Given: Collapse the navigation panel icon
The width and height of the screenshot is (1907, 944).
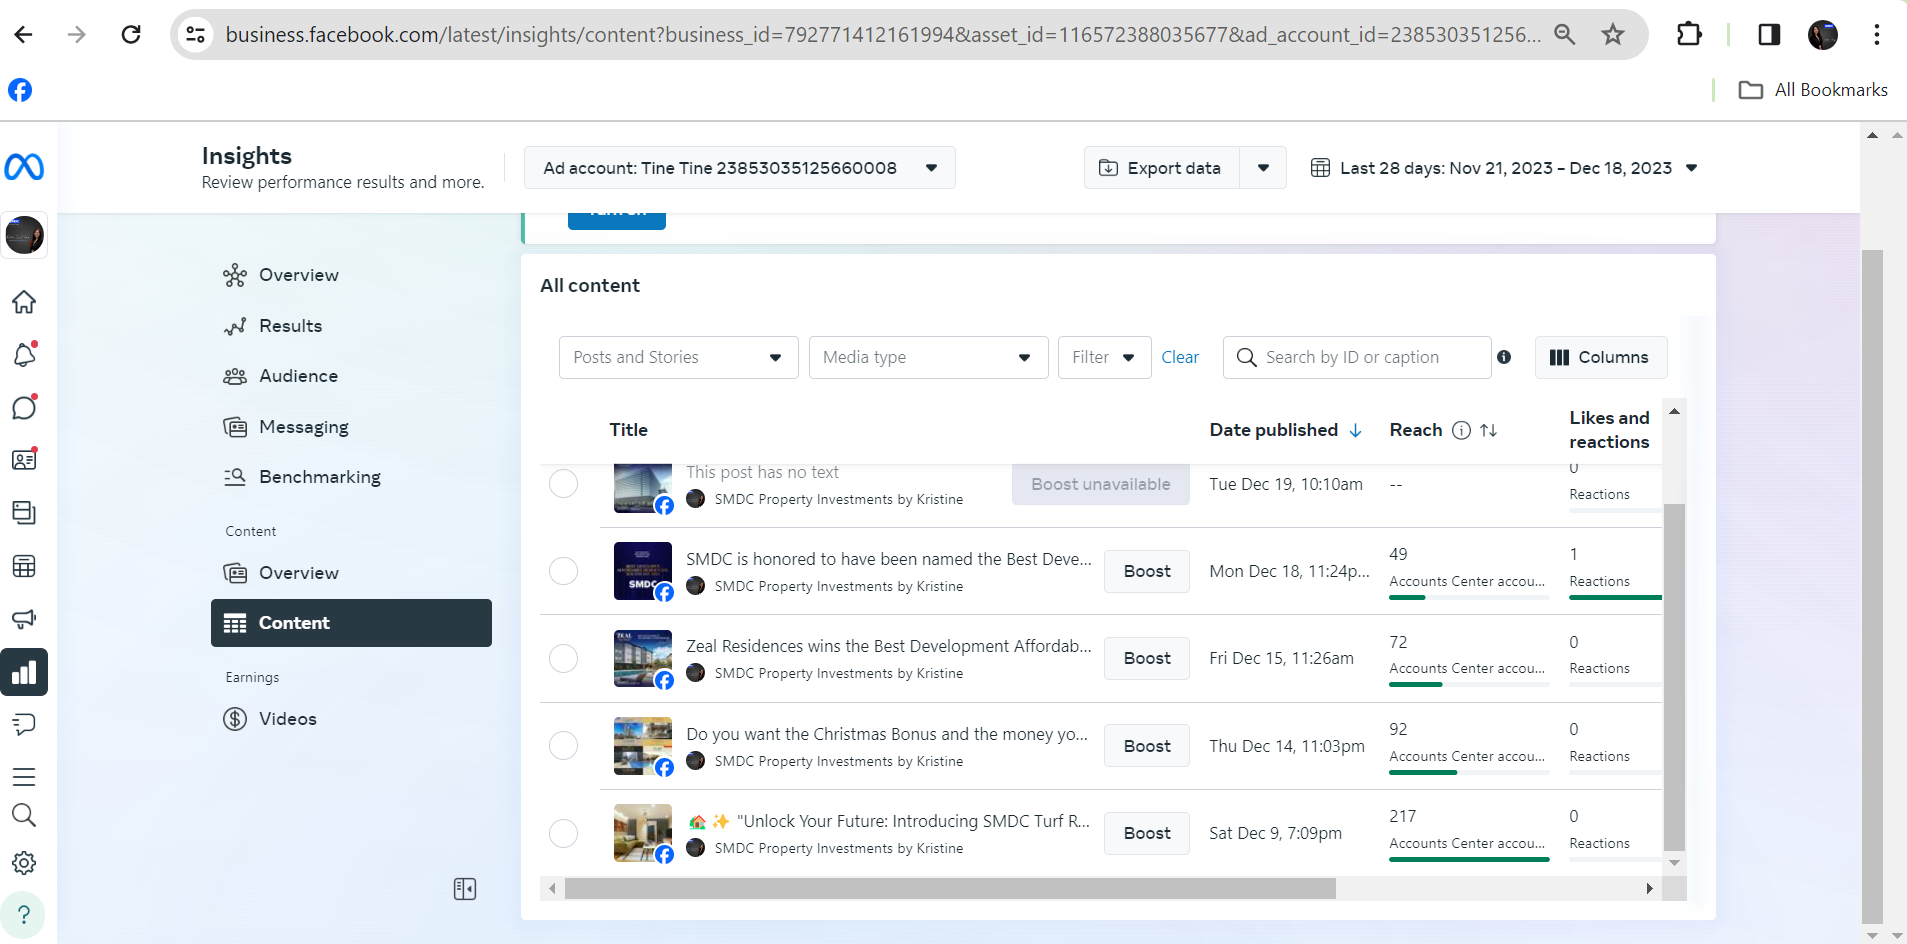Looking at the screenshot, I should tap(465, 889).
